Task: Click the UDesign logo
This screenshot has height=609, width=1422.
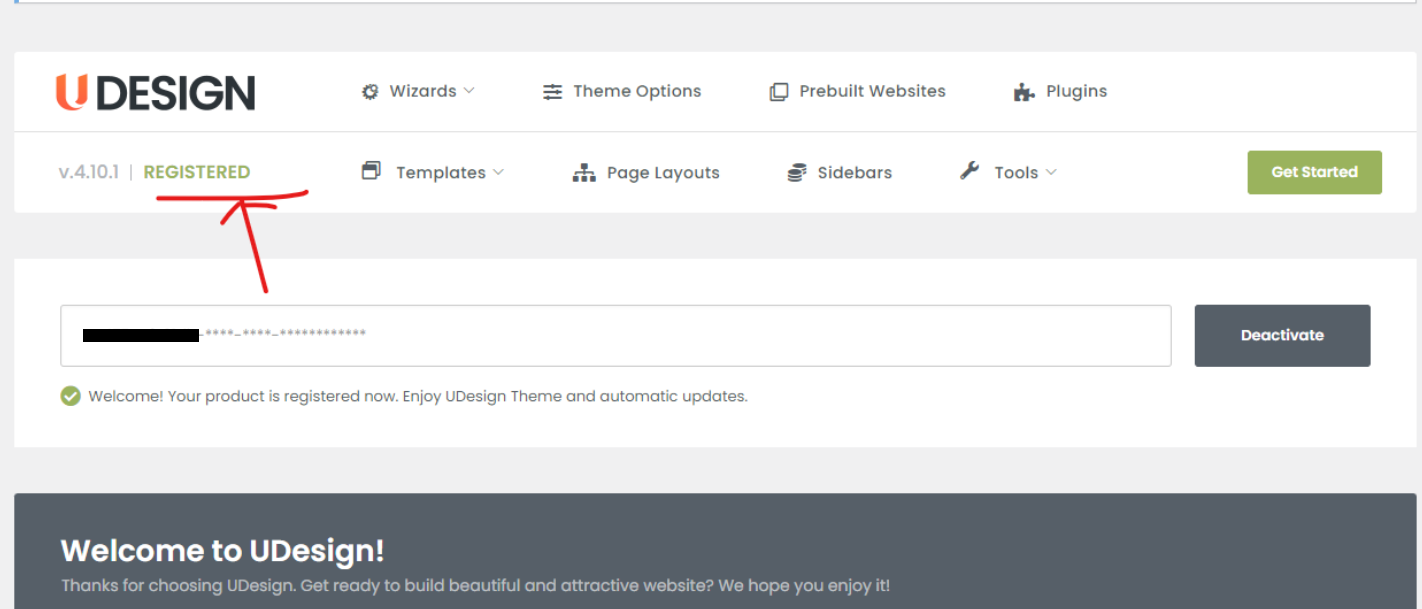Action: point(155,92)
